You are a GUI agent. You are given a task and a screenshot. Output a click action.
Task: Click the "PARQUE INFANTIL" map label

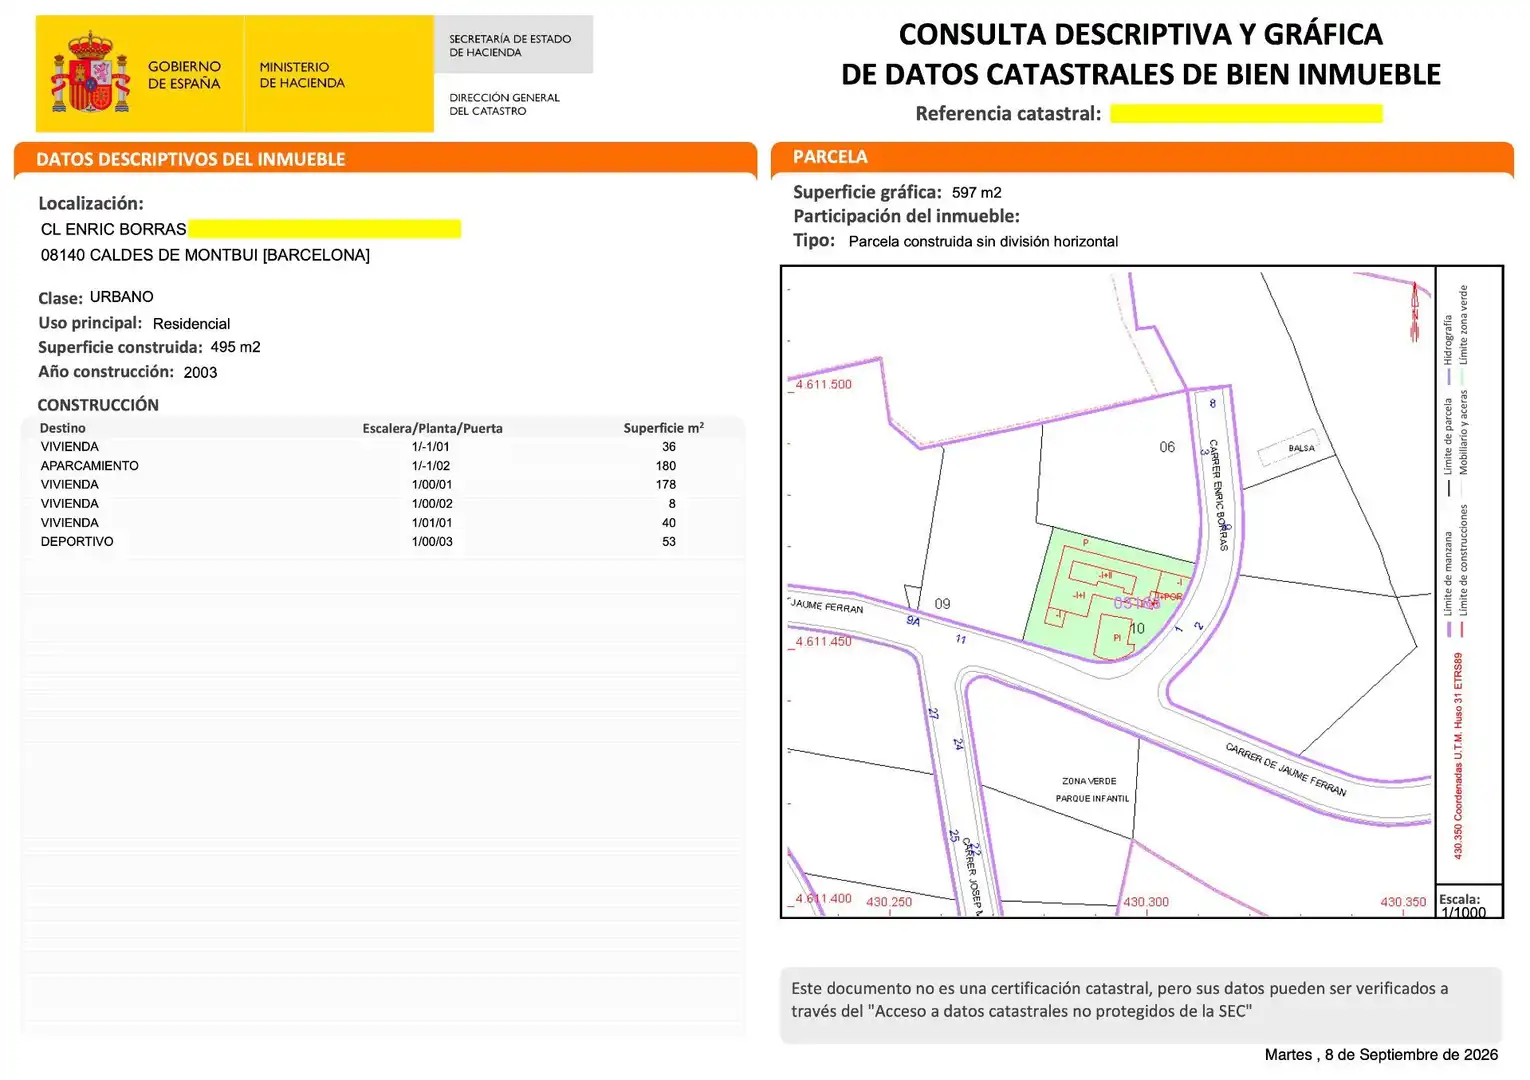(1092, 799)
